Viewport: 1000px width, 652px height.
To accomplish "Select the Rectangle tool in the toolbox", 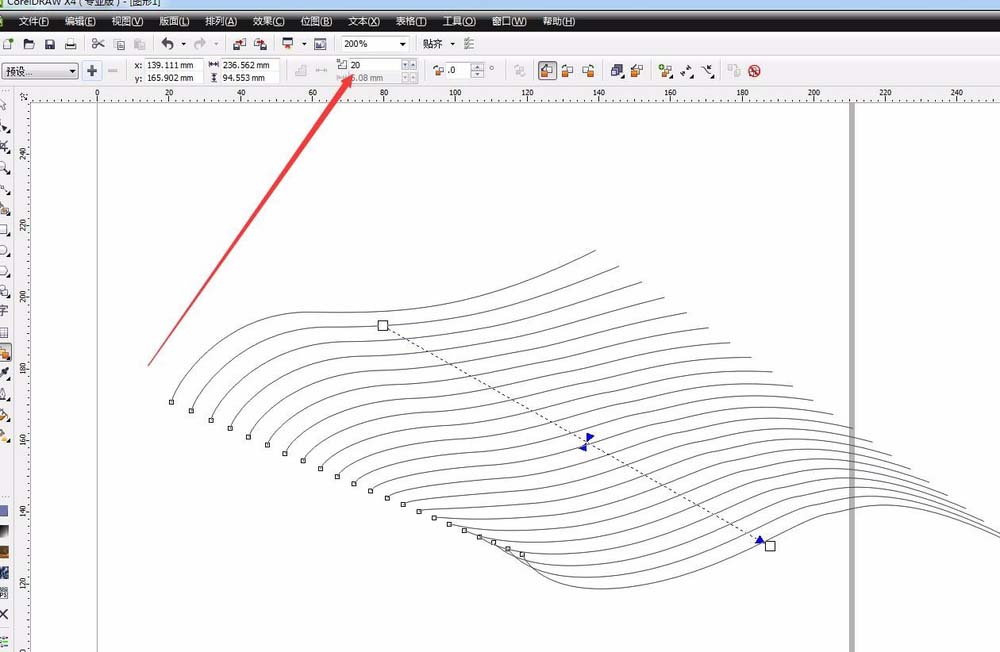I will click(4, 230).
